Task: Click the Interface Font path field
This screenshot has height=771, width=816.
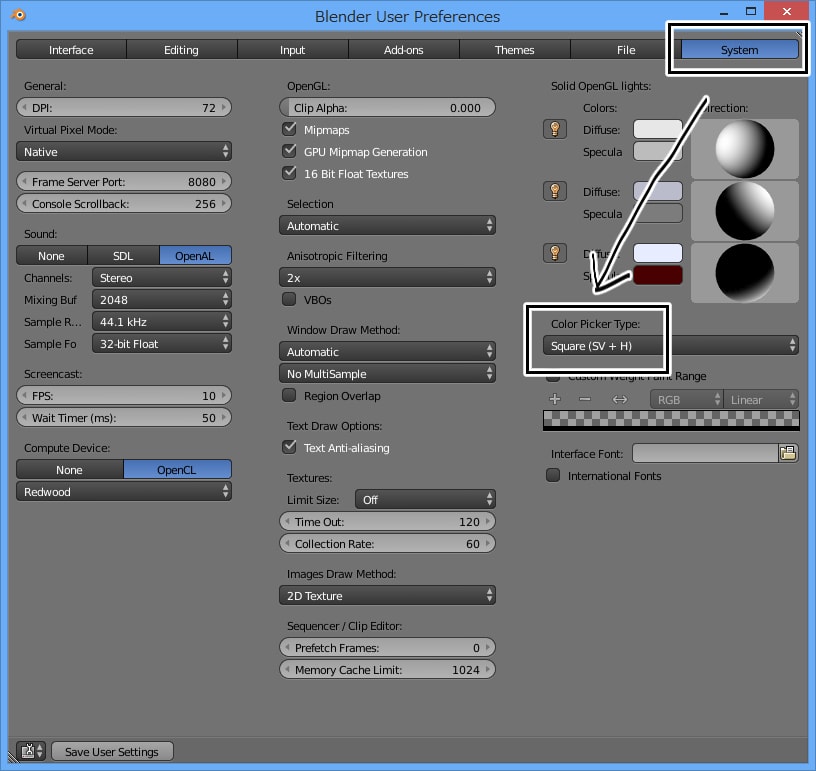Action: click(705, 453)
